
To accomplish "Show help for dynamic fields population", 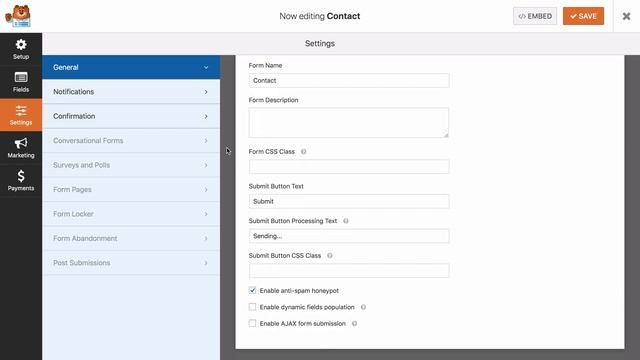I will 363,307.
